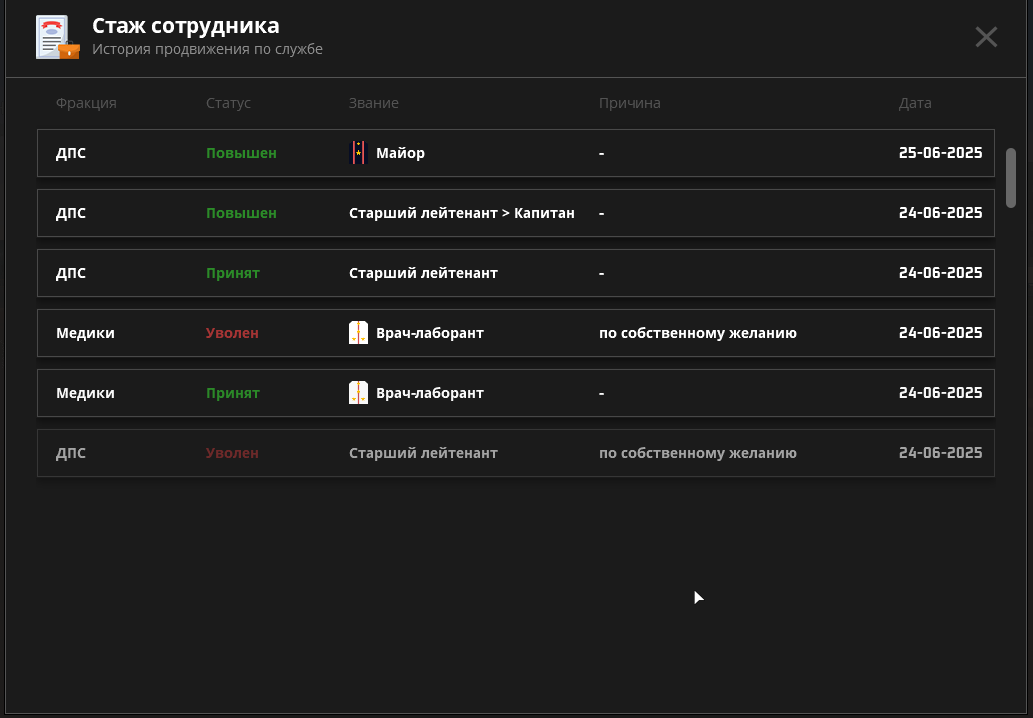The image size is (1033, 718).
Task: Click по собственному желанию reason in Медики row
Action: (x=698, y=333)
